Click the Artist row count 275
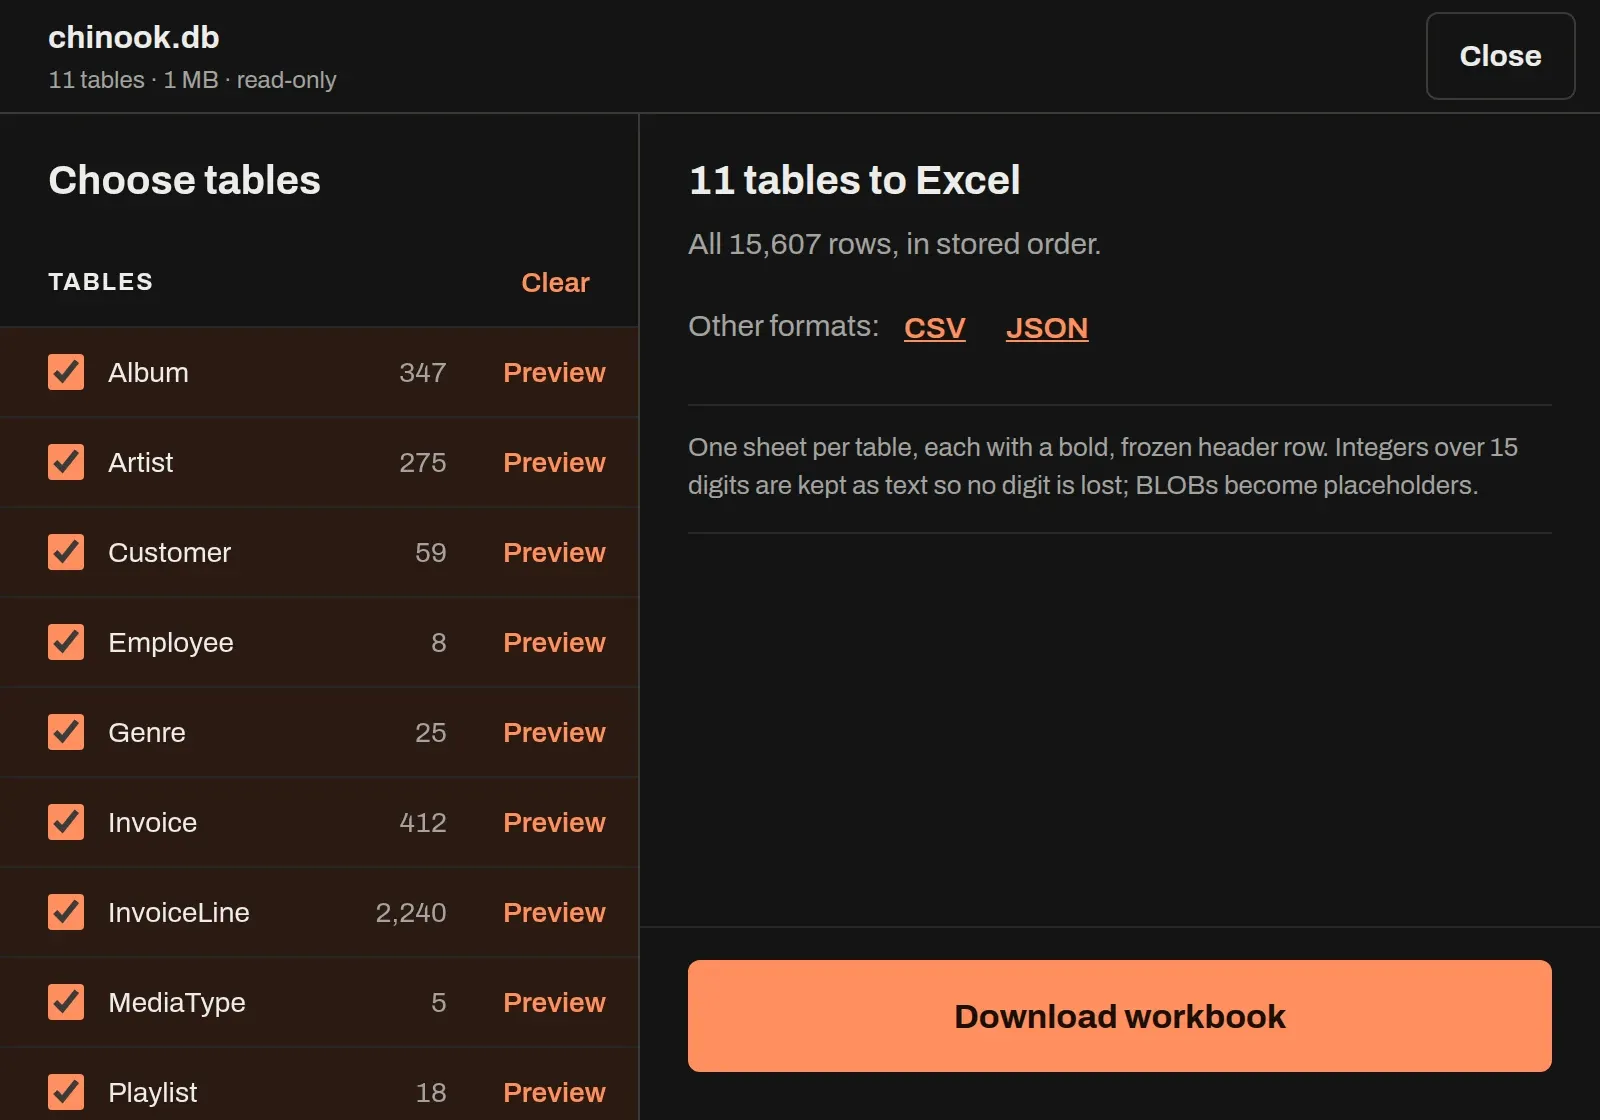 tap(423, 462)
